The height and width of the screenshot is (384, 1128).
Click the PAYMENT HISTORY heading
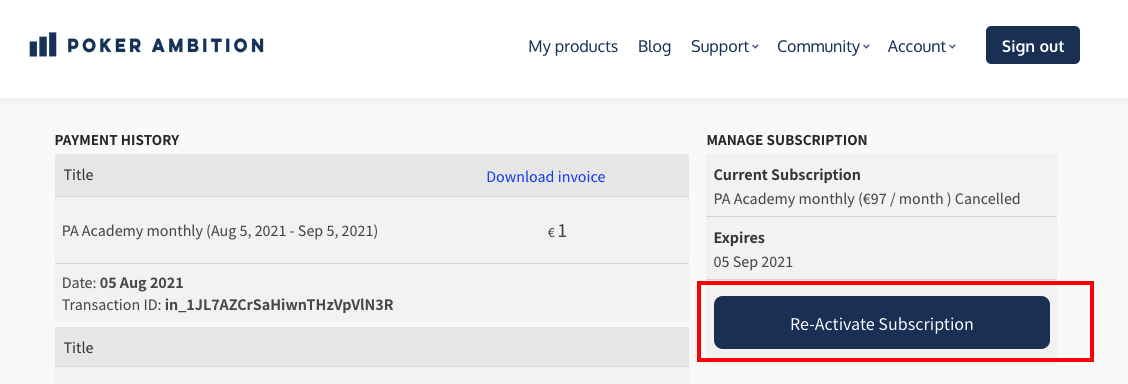117,140
